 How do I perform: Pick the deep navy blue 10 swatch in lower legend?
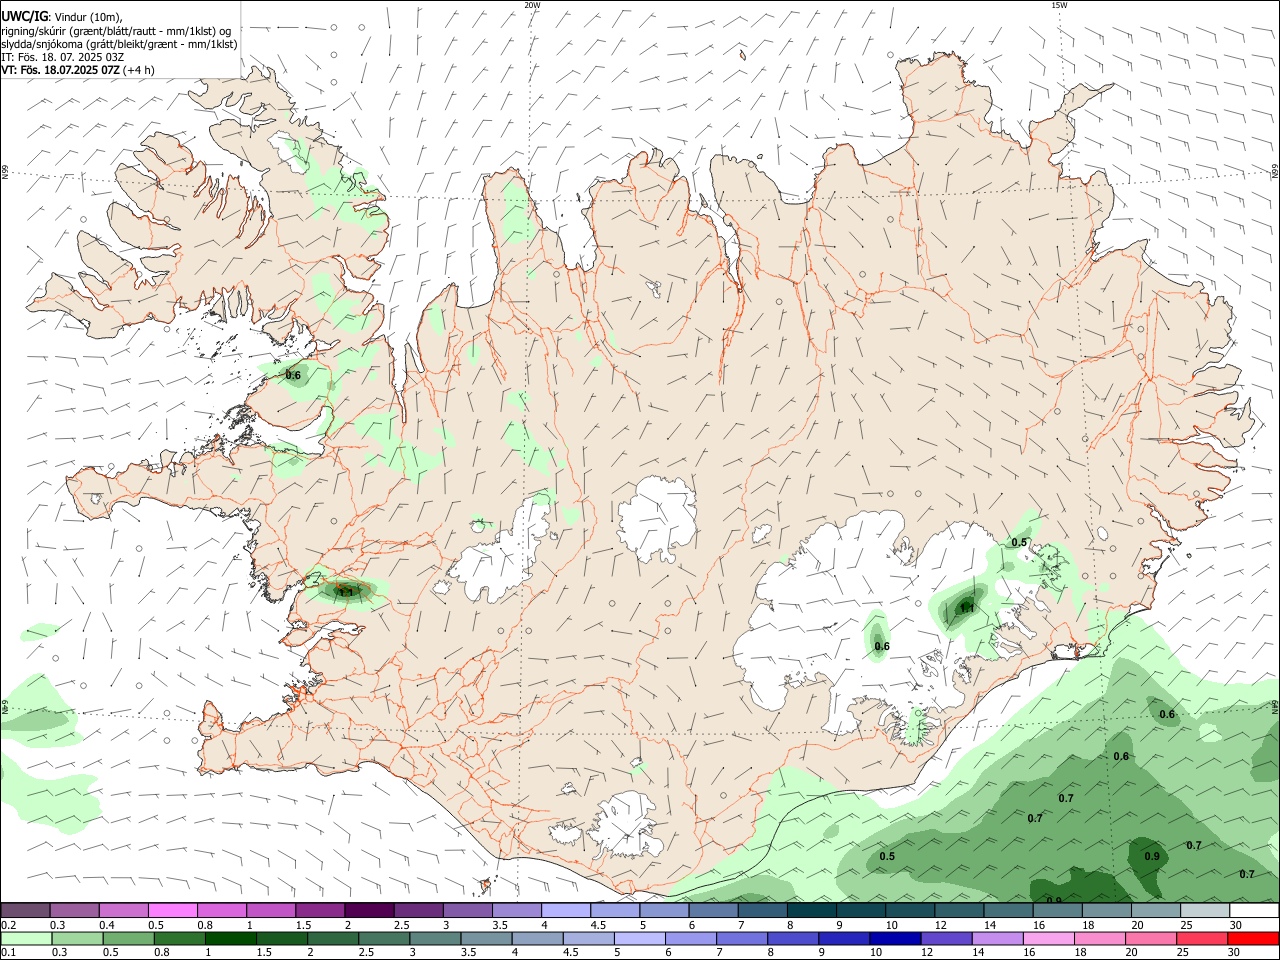pos(895,938)
